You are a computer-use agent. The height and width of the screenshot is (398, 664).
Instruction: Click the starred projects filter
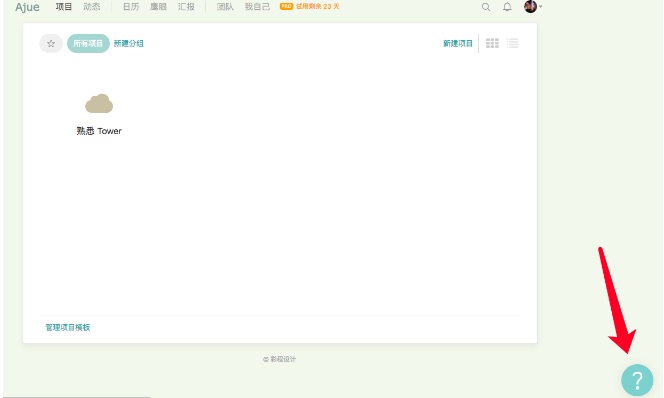tap(51, 43)
